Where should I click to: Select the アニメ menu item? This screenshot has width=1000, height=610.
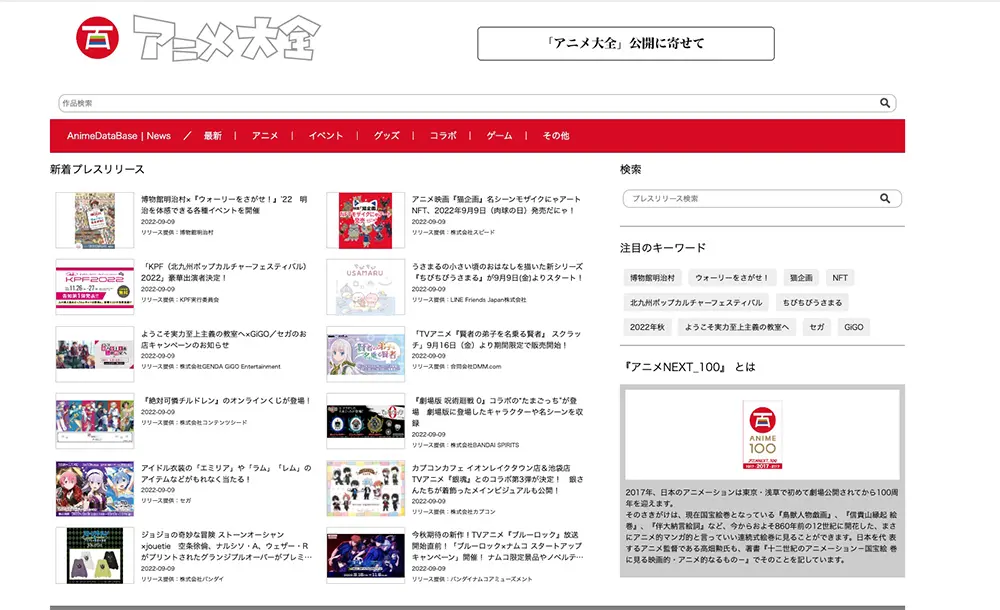(265, 136)
